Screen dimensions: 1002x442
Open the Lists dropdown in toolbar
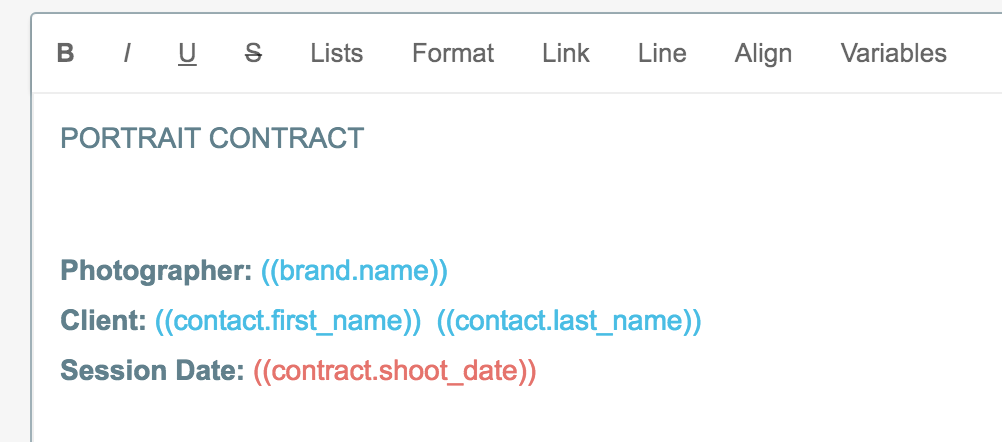[336, 53]
